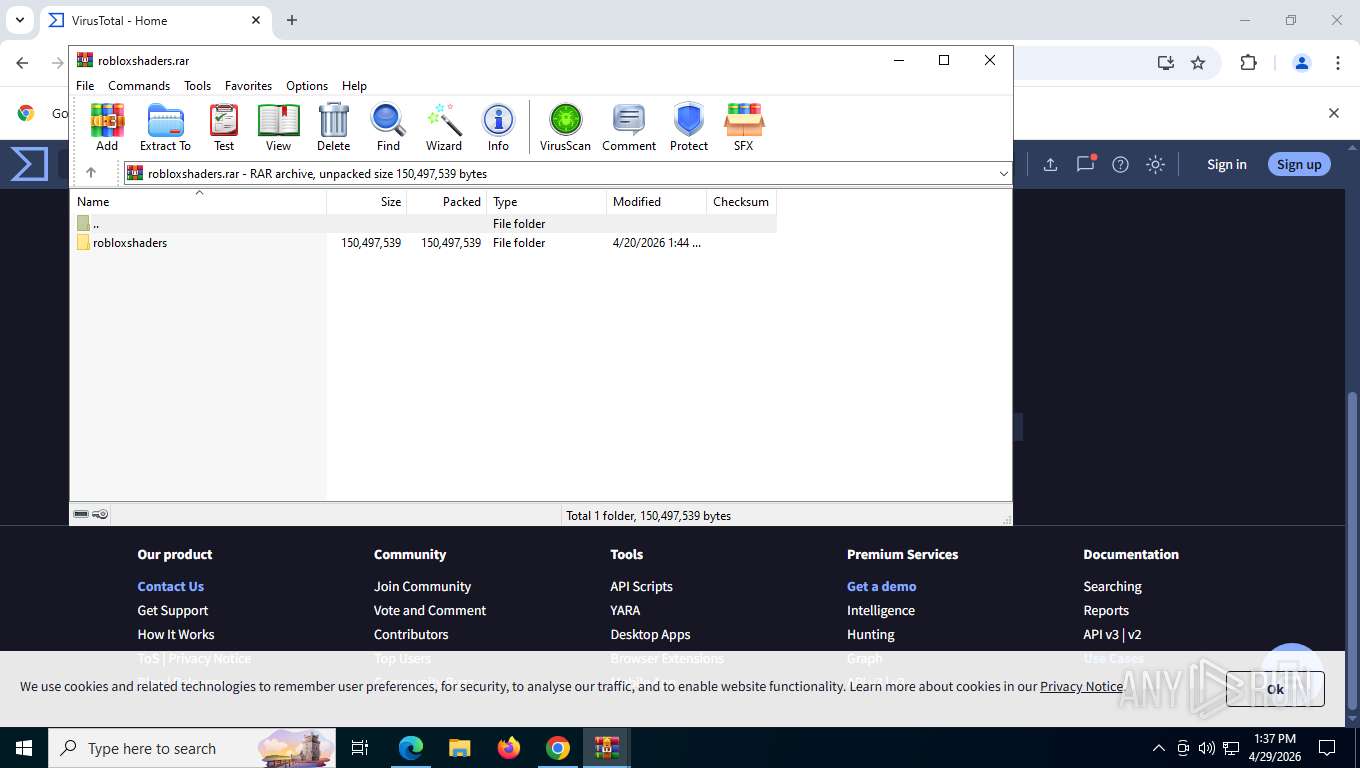
Task: Open the Help menu in WinRAR
Action: click(x=354, y=86)
